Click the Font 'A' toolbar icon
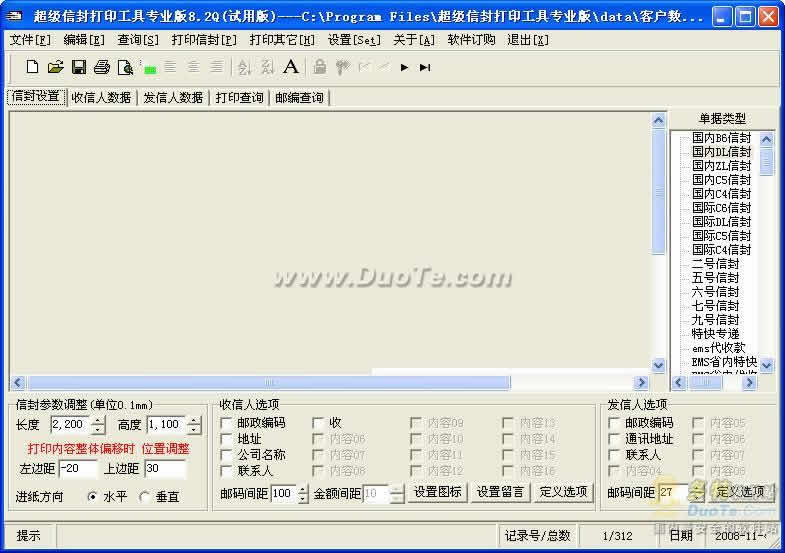785x553 pixels. coord(290,67)
